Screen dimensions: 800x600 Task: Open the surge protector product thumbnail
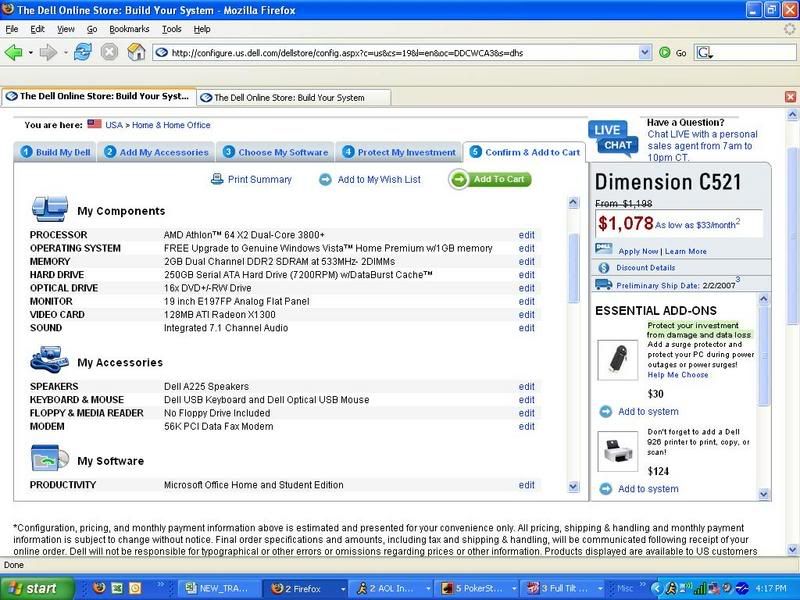[617, 360]
